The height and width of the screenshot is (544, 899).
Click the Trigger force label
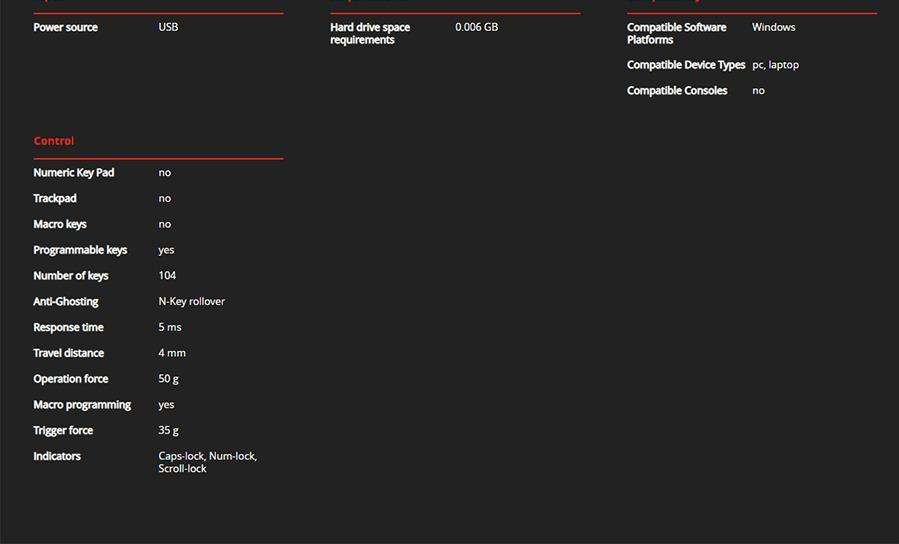pyautogui.click(x=63, y=431)
